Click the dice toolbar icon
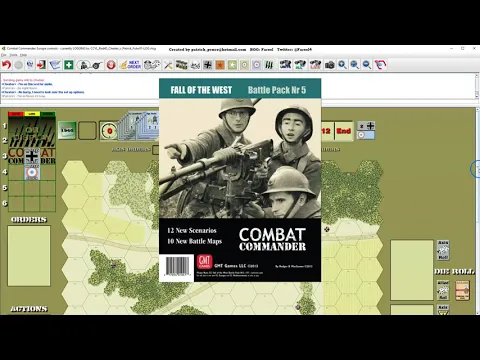Viewport: 480px width, 360px height. [x=152, y=65]
